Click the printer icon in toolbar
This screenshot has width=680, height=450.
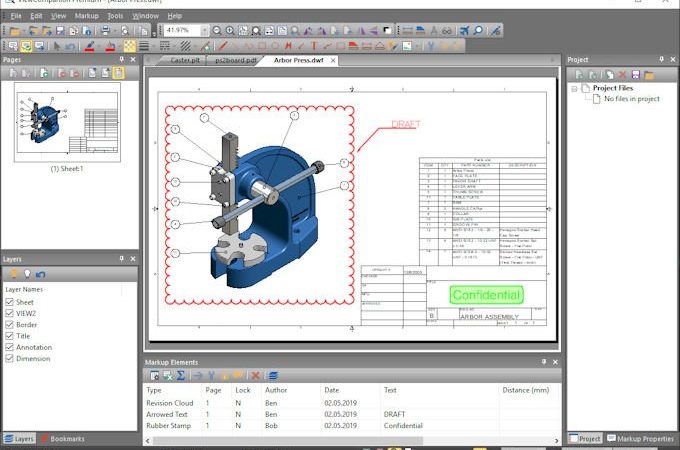coord(105,30)
